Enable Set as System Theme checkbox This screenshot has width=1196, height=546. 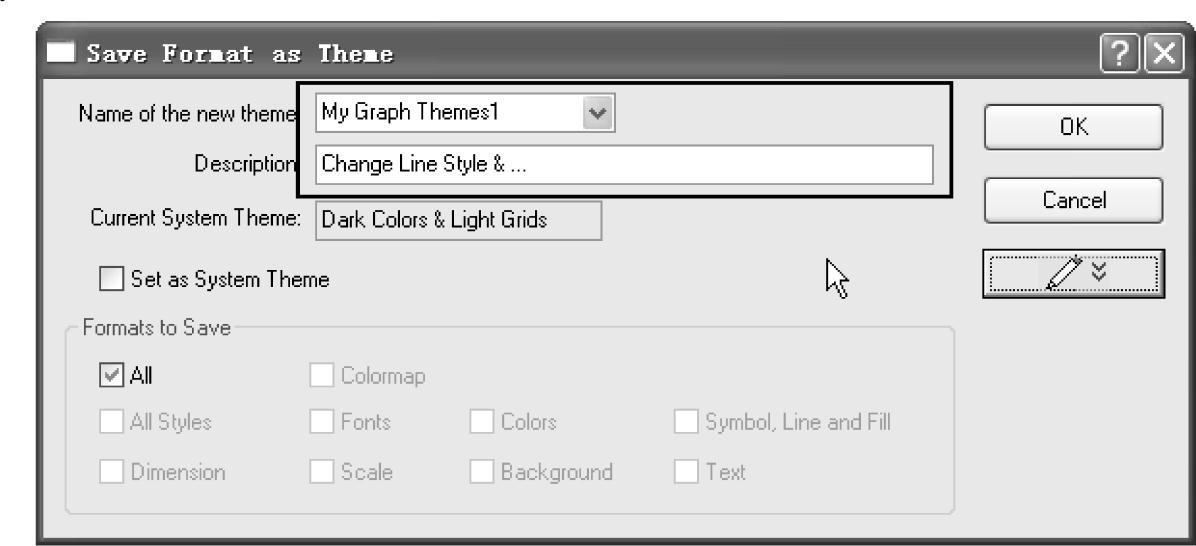[x=111, y=279]
